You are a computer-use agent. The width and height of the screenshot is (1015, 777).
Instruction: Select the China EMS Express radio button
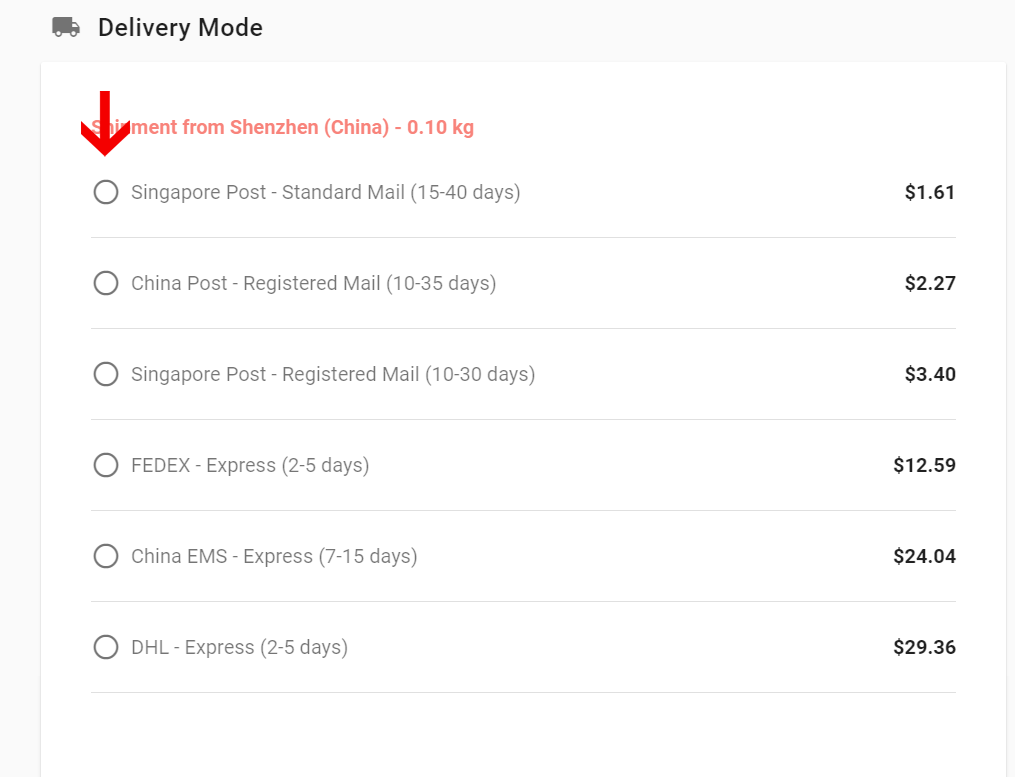106,556
